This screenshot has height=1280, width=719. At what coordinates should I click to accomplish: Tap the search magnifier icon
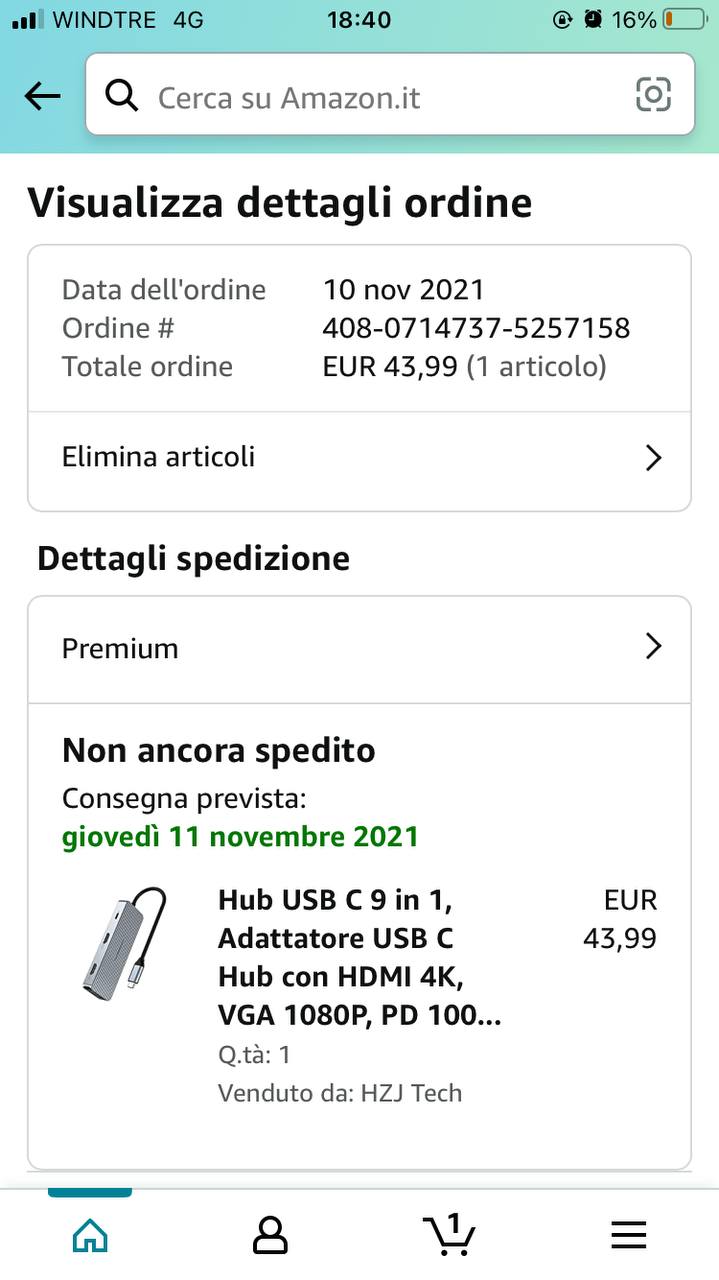(x=122, y=96)
